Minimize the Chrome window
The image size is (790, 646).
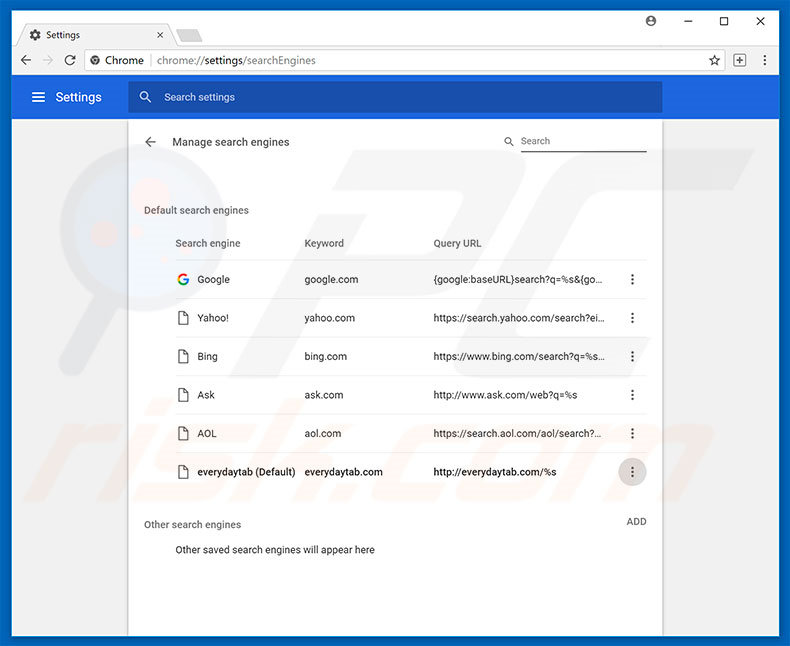[688, 21]
